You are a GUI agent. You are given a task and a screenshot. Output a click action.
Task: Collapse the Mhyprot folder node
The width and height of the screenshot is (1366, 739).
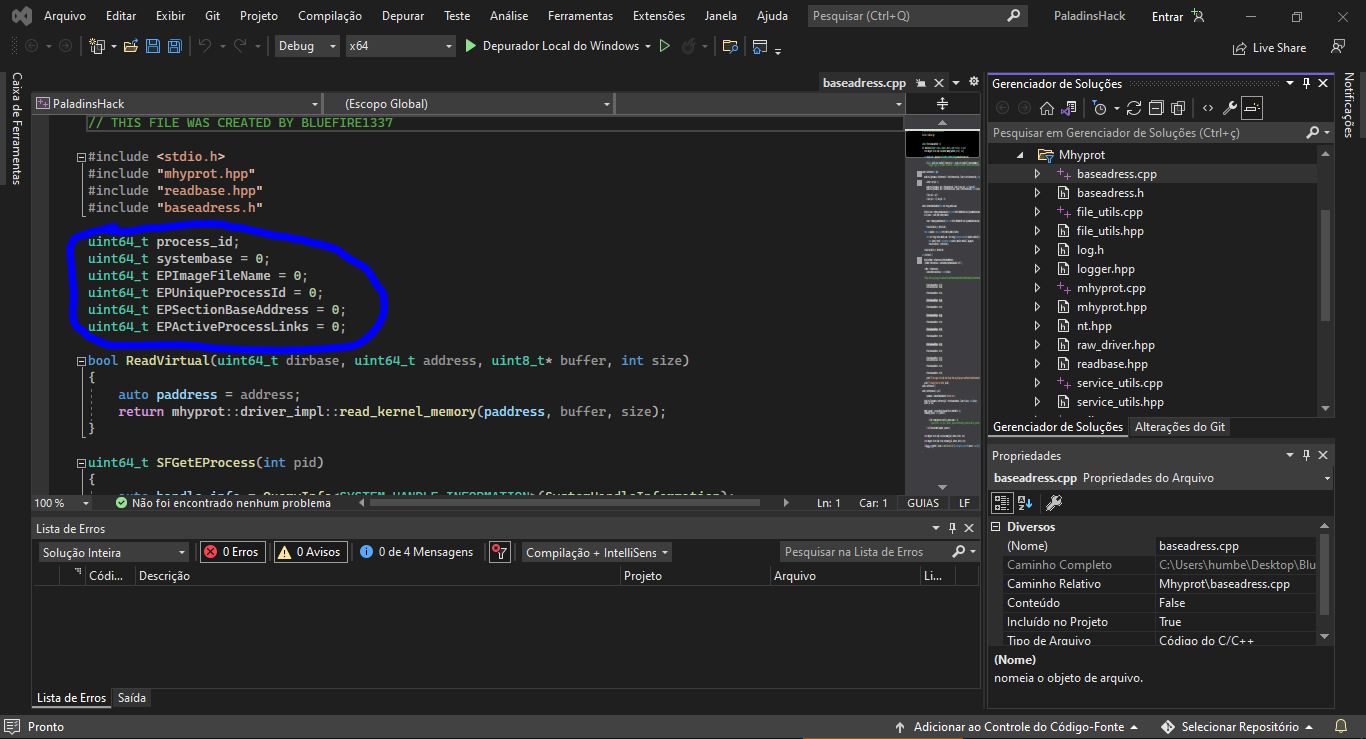1021,155
